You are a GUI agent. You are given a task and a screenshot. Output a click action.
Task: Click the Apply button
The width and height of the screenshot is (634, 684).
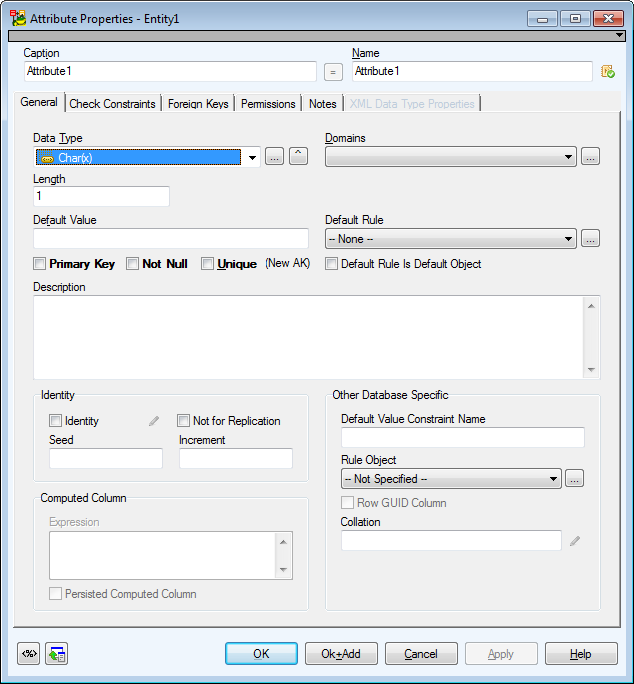tap(501, 653)
